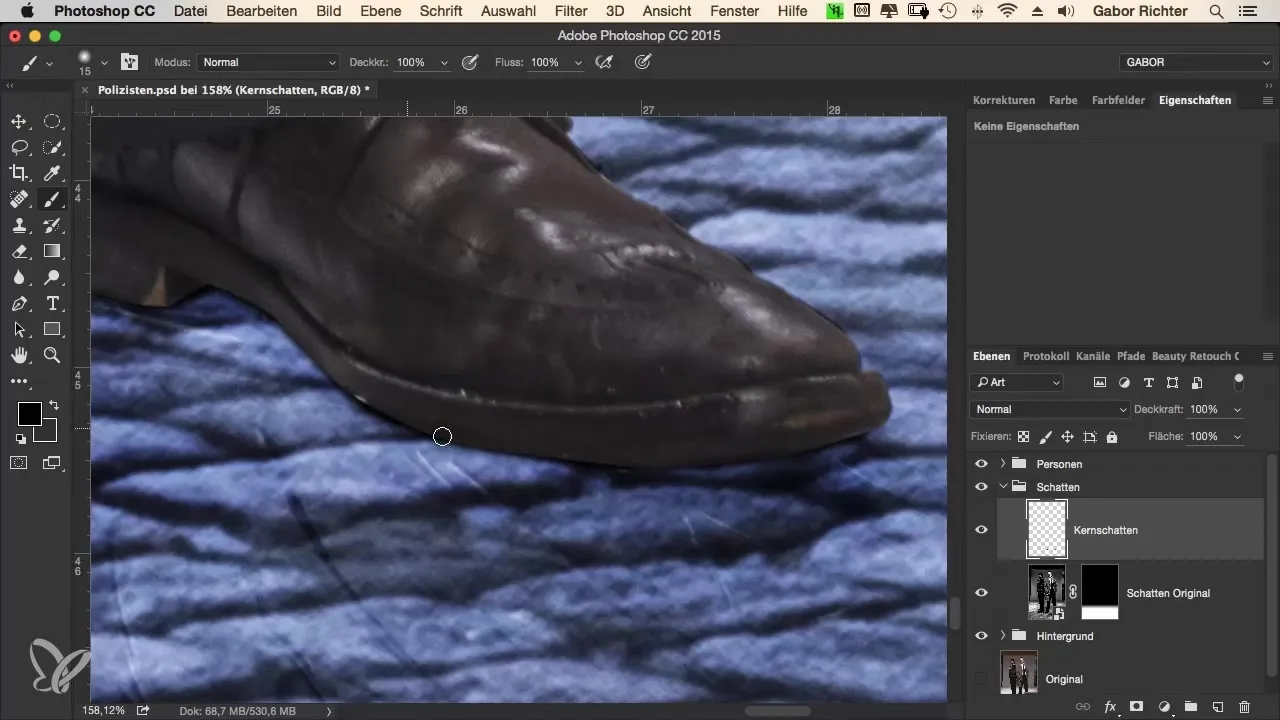Image resolution: width=1280 pixels, height=720 pixels.
Task: Expand the Hintergrund layer group
Action: point(1003,636)
